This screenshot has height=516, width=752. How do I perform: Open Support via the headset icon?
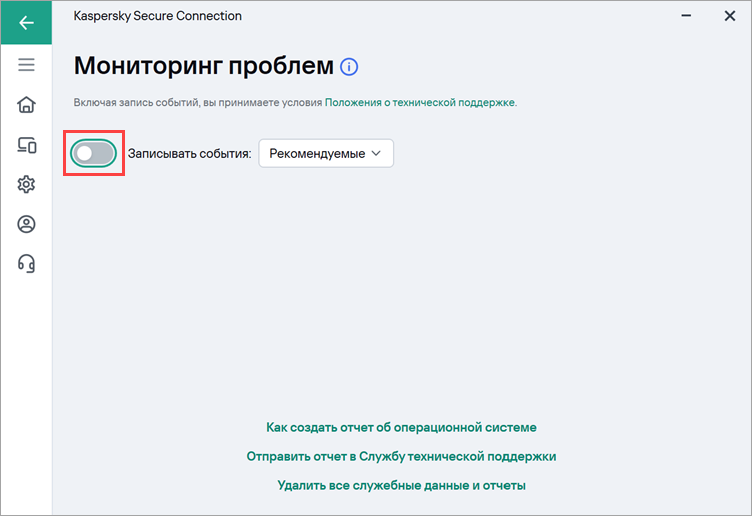(26, 264)
